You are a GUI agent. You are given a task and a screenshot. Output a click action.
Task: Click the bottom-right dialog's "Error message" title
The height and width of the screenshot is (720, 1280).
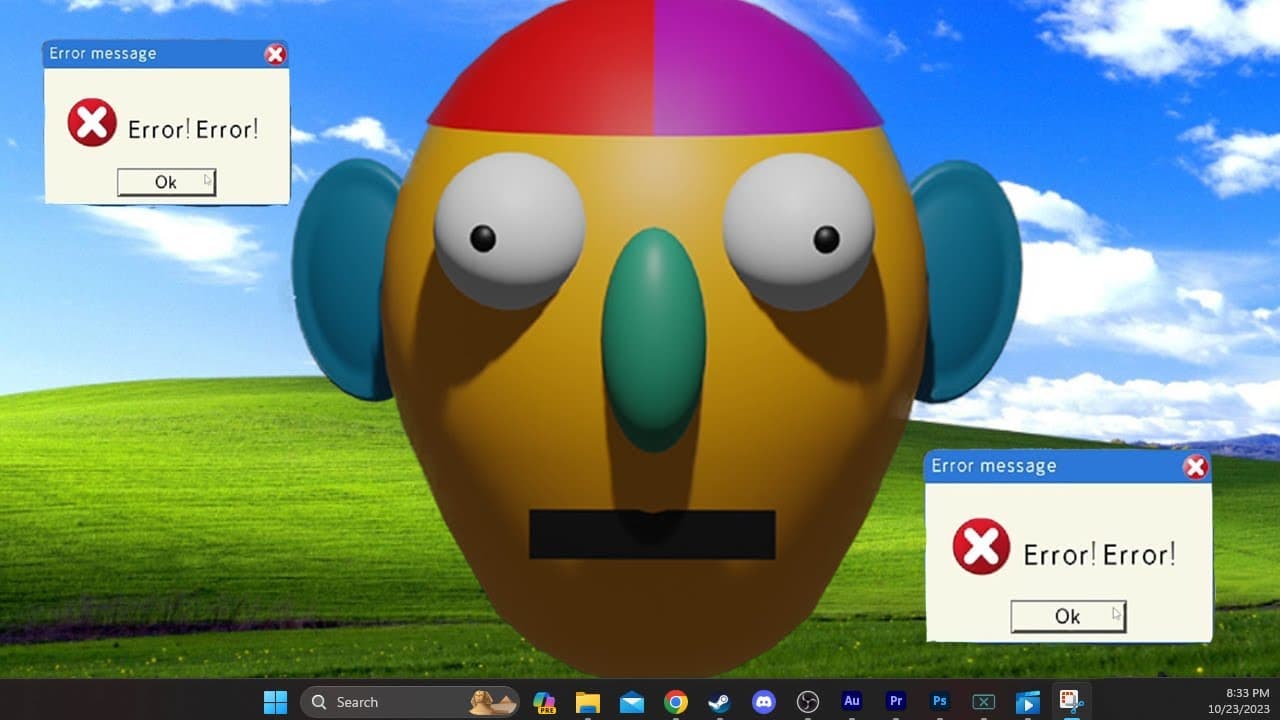click(x=993, y=466)
